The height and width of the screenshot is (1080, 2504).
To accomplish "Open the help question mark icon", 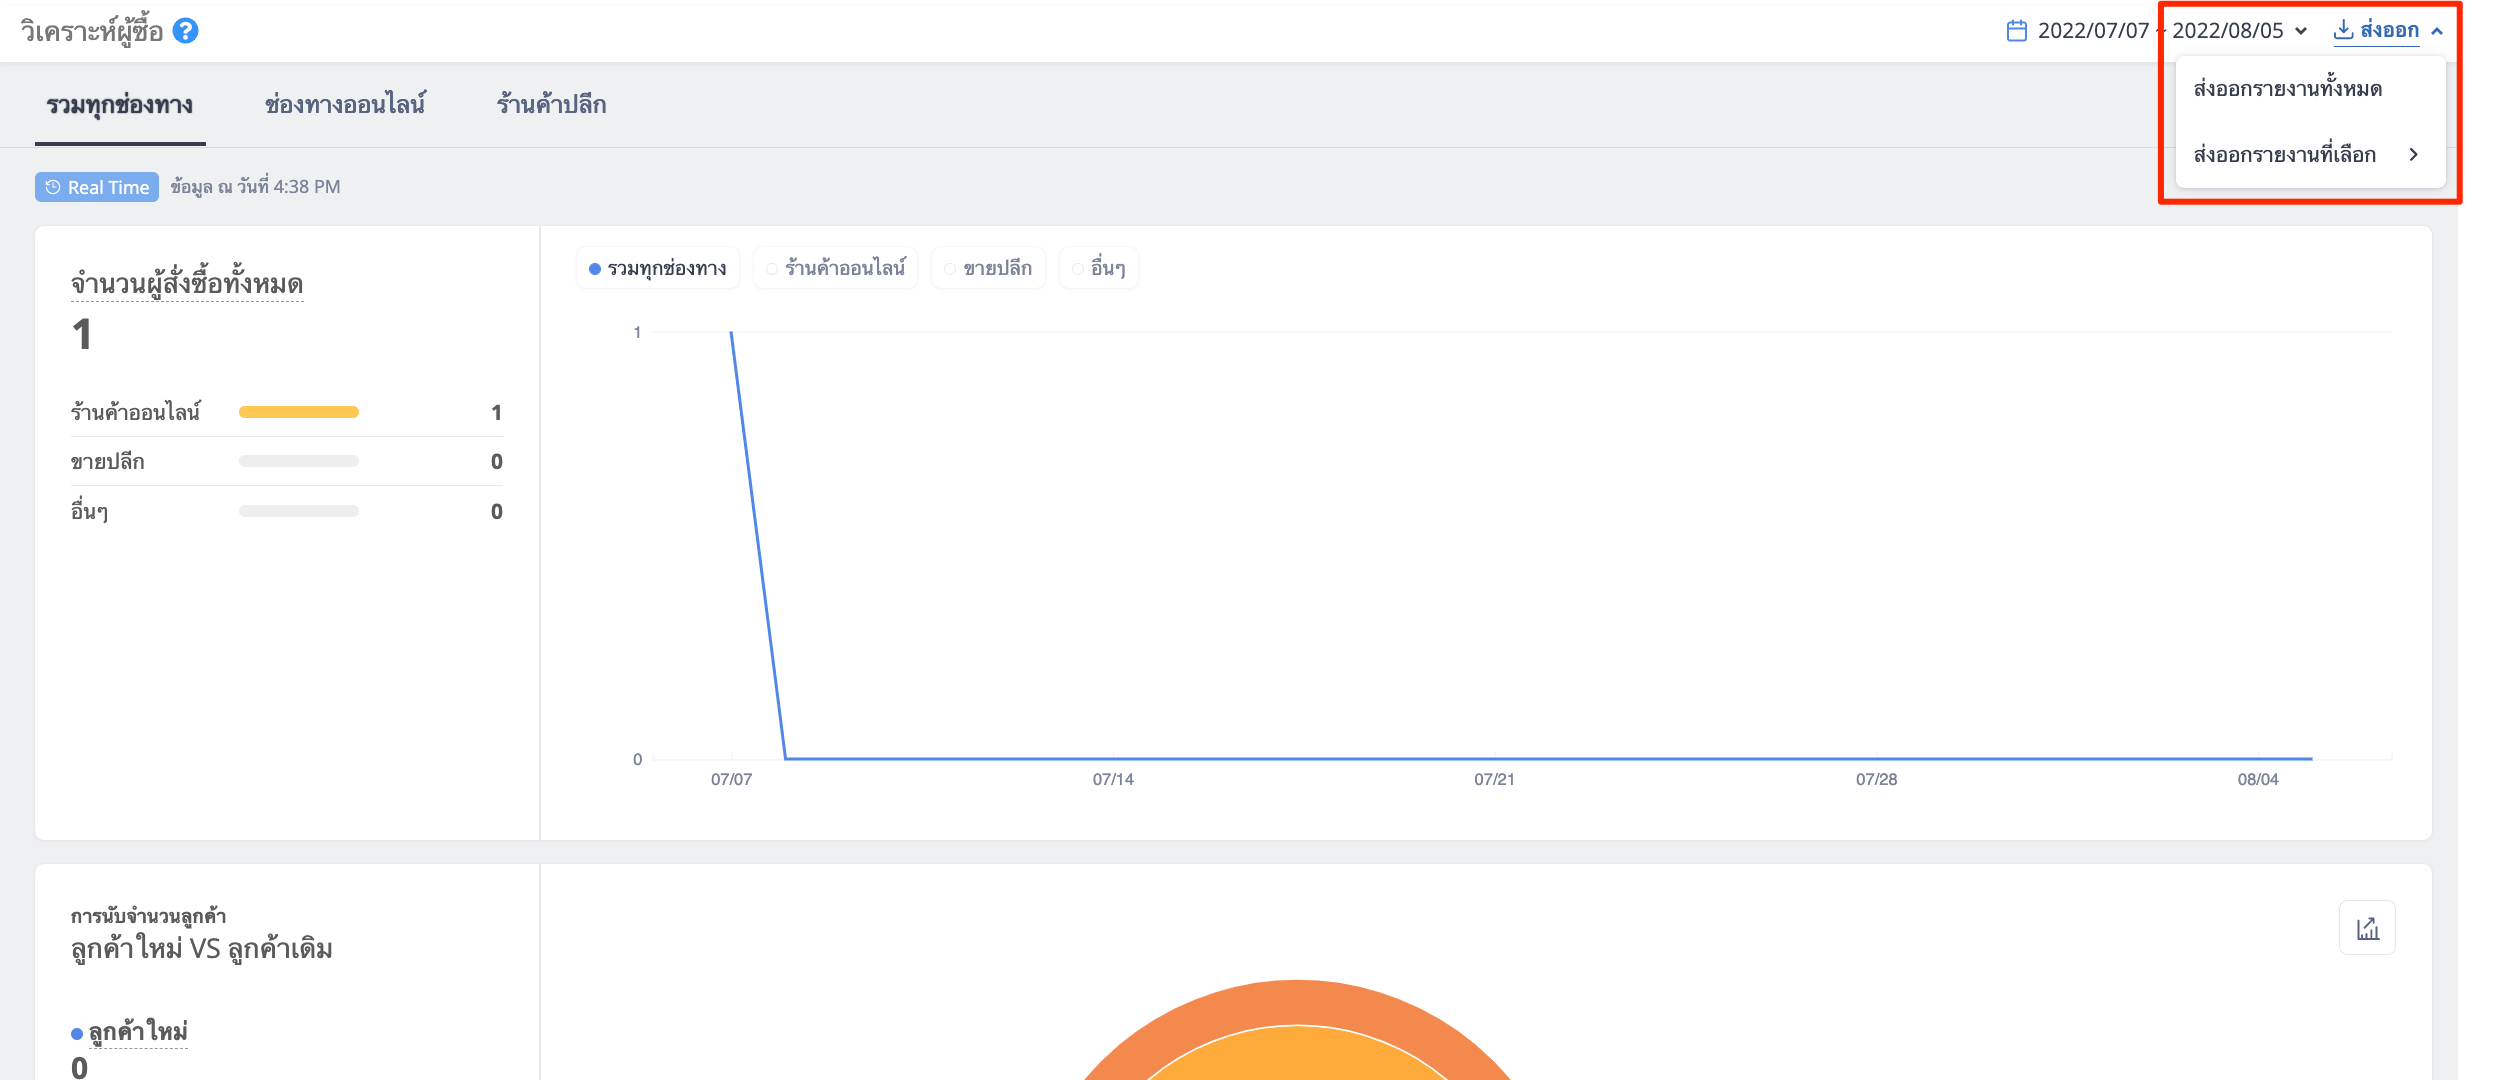I will pyautogui.click(x=186, y=31).
